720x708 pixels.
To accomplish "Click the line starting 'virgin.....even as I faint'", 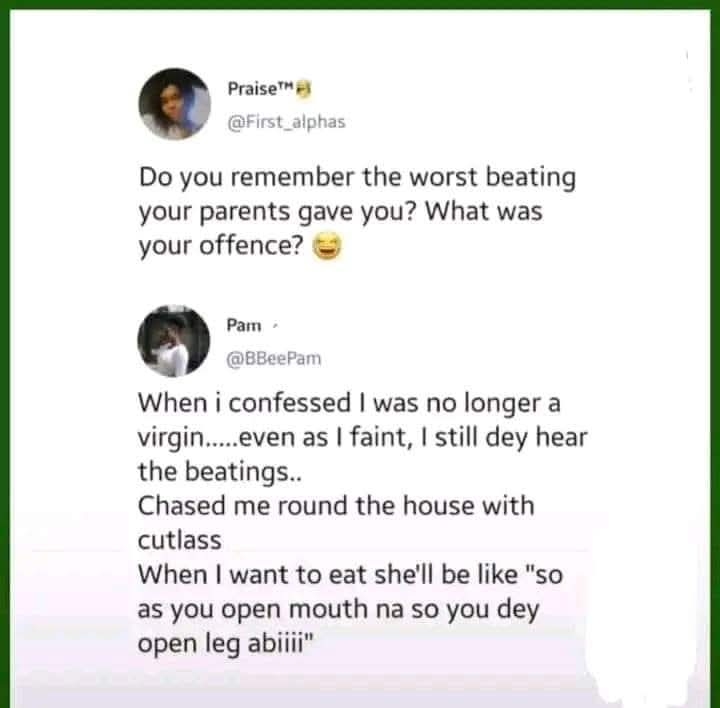I will click(362, 438).
